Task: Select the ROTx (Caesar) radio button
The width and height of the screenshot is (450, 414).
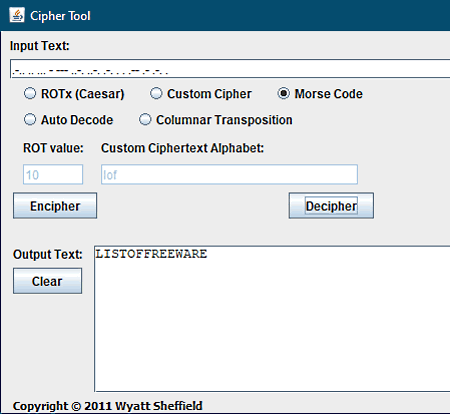Action: [74, 94]
